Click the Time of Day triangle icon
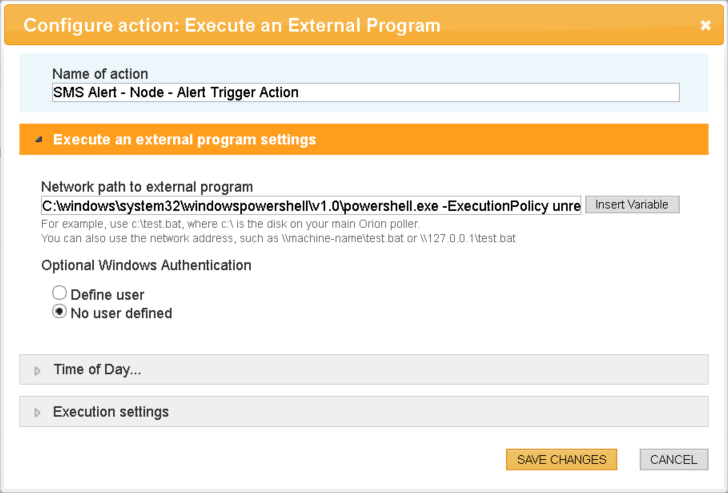Viewport: 728px width, 493px height. pos(38,370)
